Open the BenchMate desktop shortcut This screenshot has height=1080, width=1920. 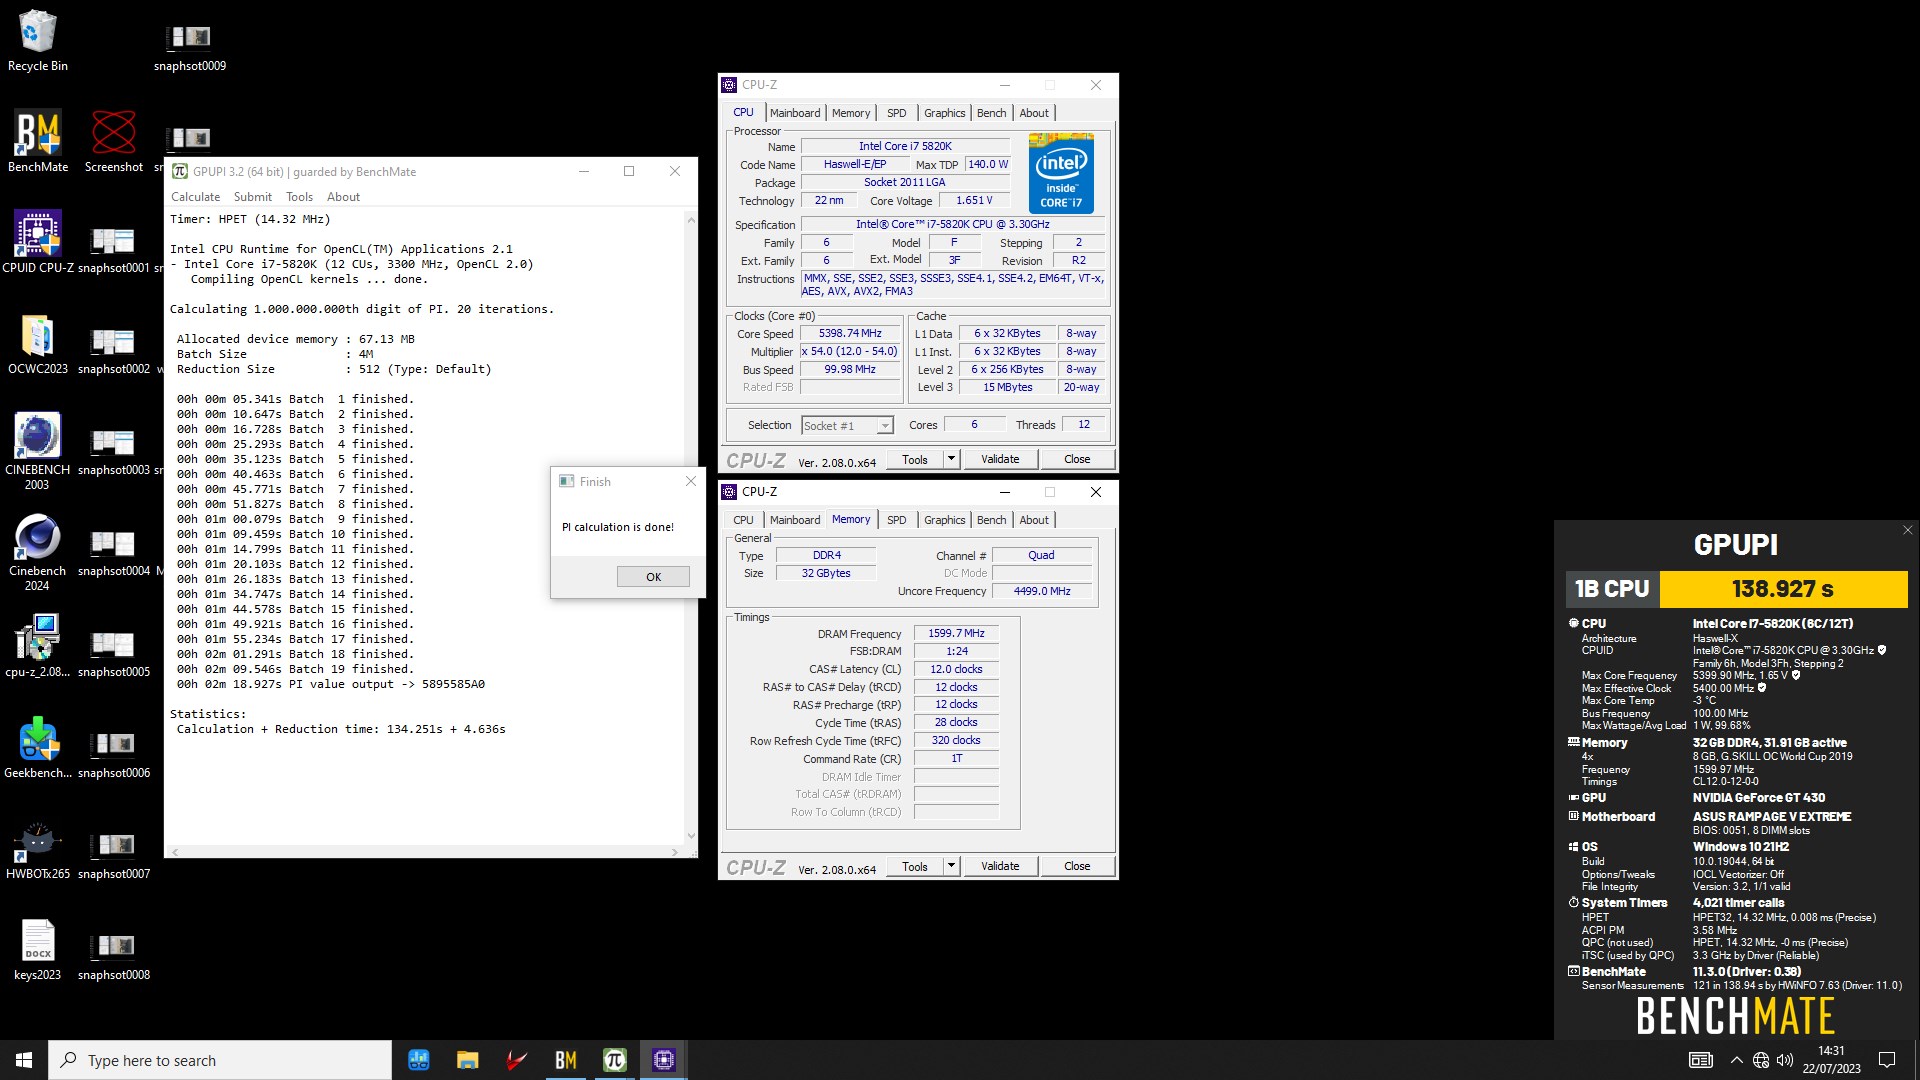tap(38, 141)
